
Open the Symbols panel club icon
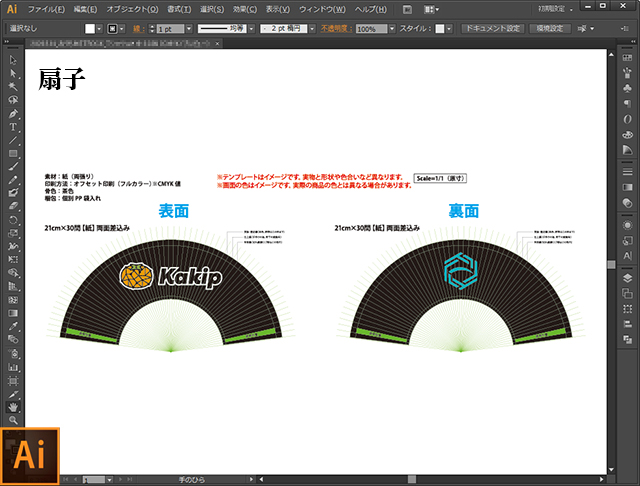click(627, 88)
